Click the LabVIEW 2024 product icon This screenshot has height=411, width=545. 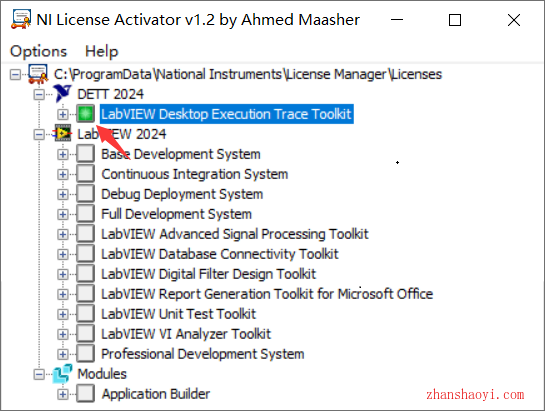[63, 134]
